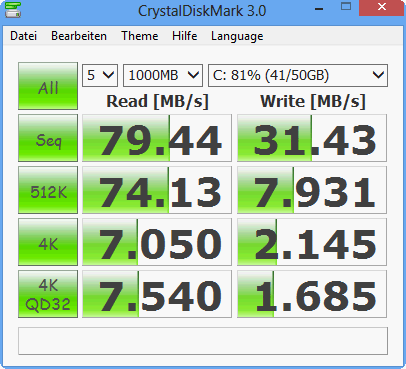
Task: Expand the drive selector C: 81% dropdown
Action: click(298, 75)
